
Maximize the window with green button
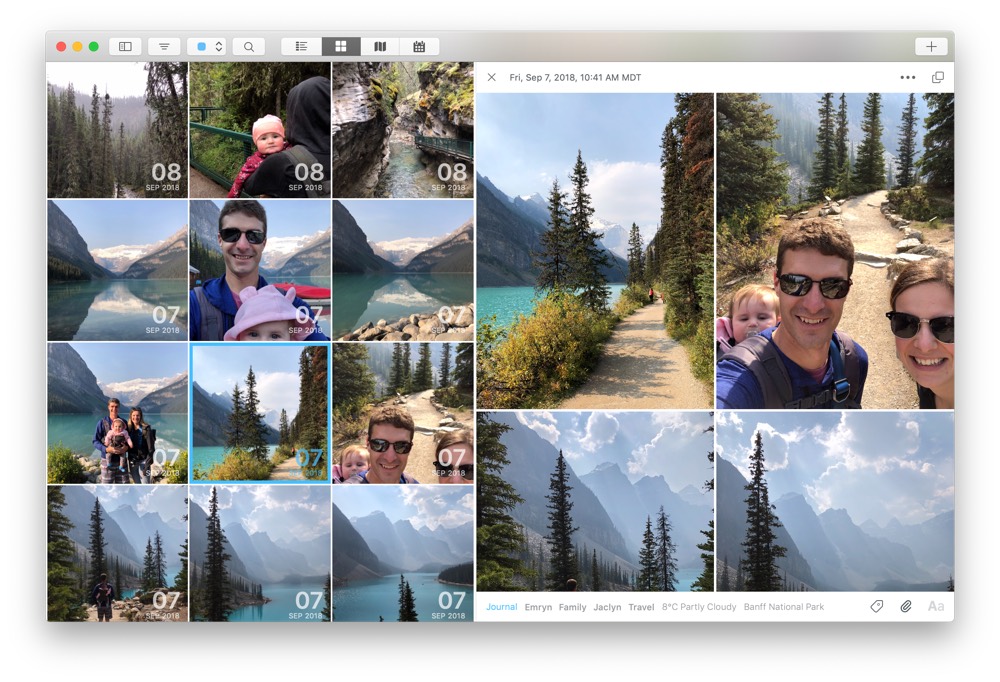coord(94,47)
